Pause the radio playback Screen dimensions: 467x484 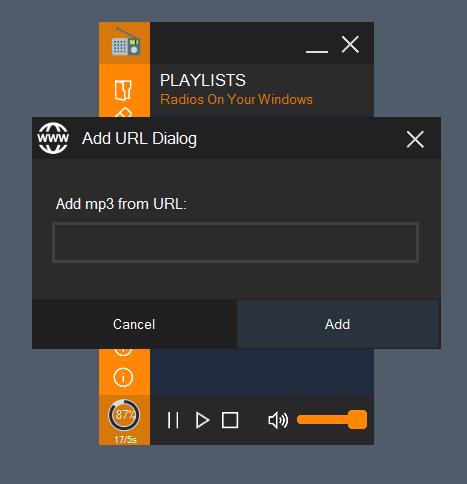[x=173, y=420]
